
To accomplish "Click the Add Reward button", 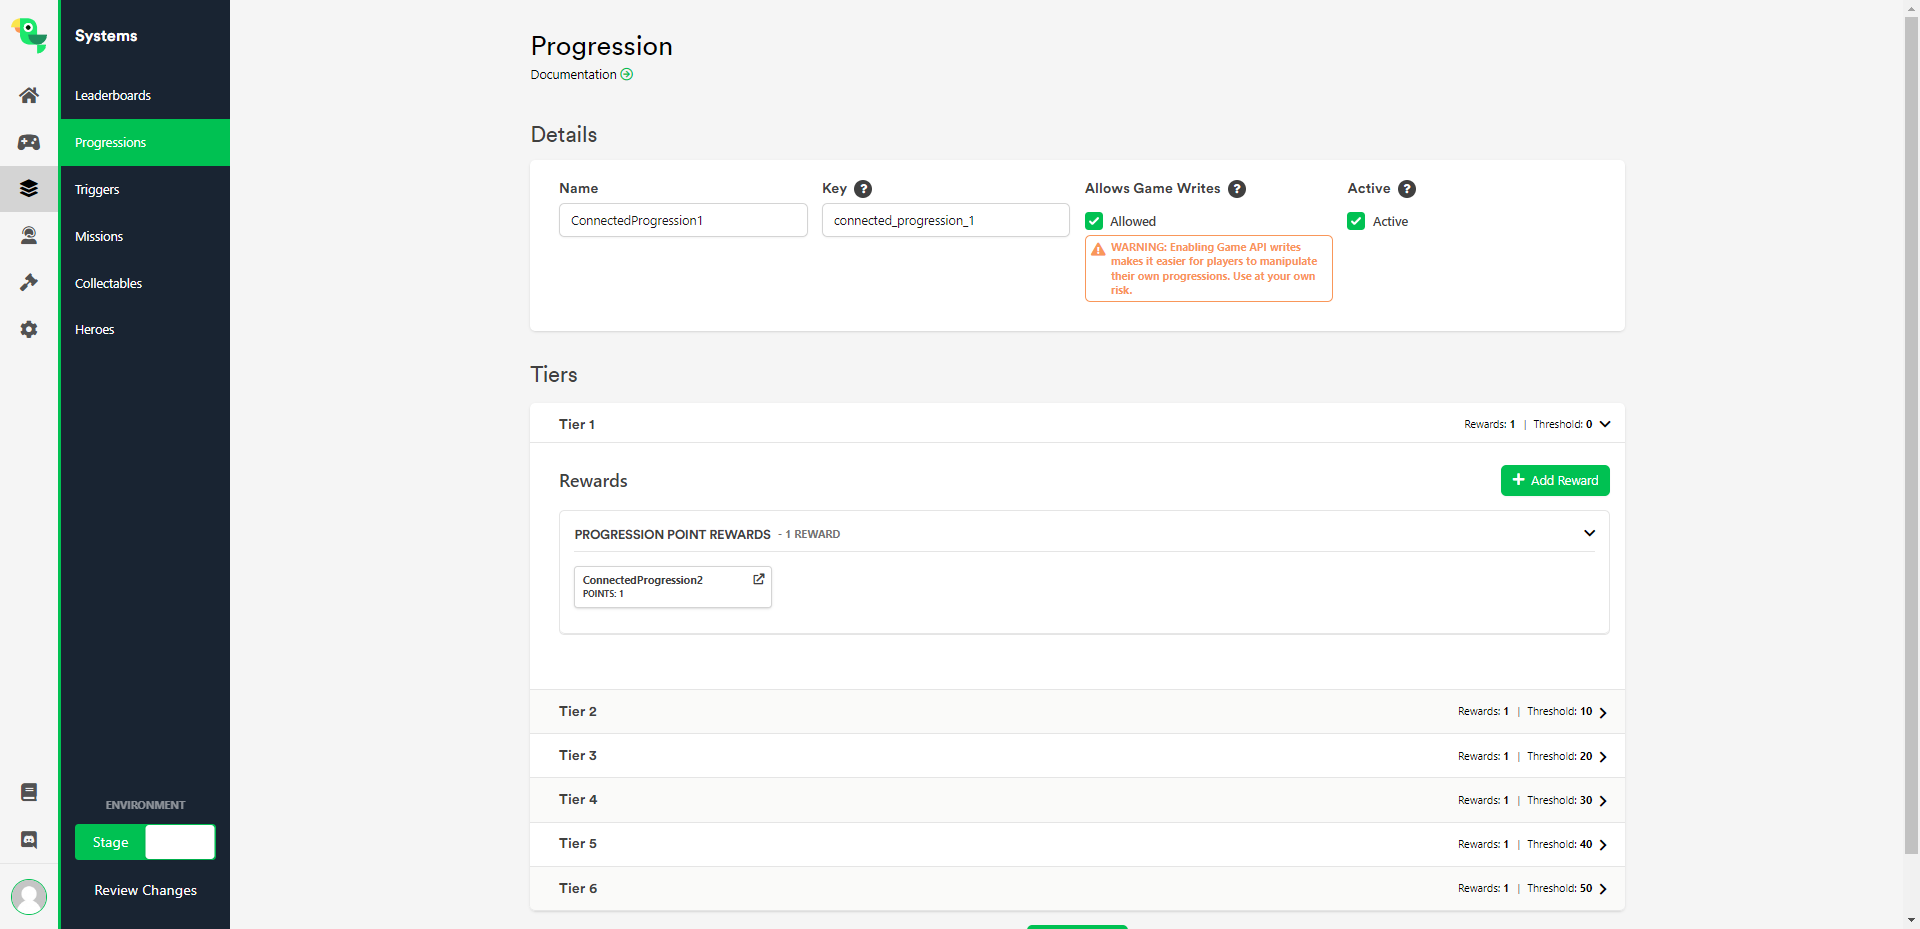I will point(1554,480).
